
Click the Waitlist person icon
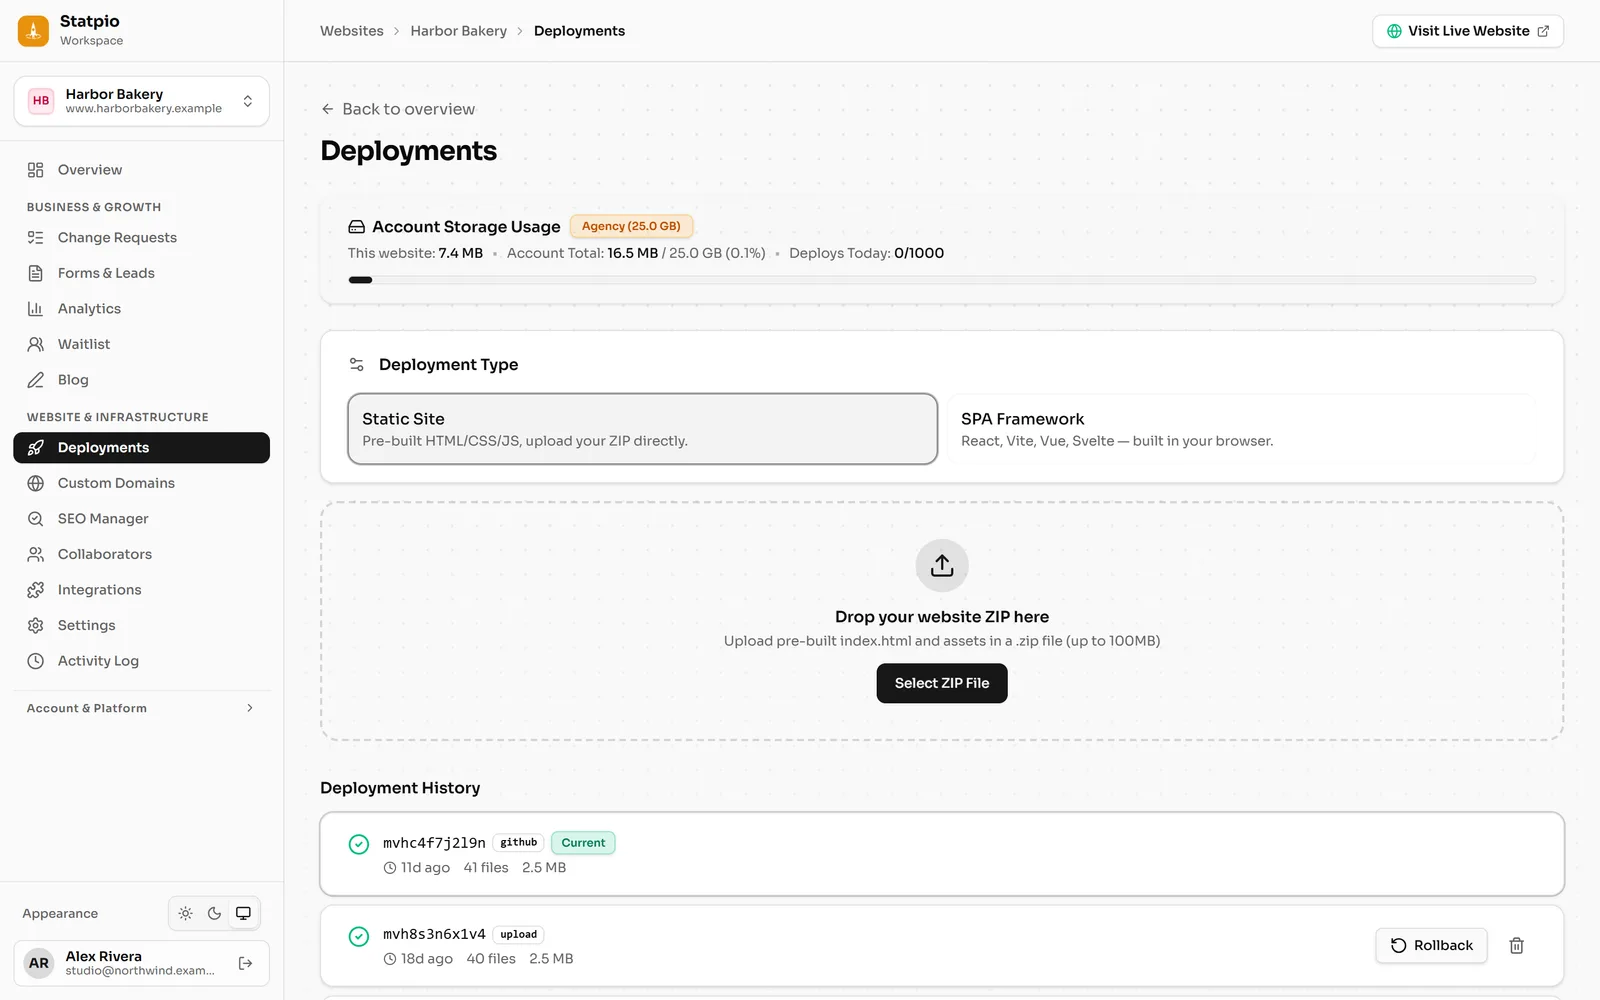point(36,344)
